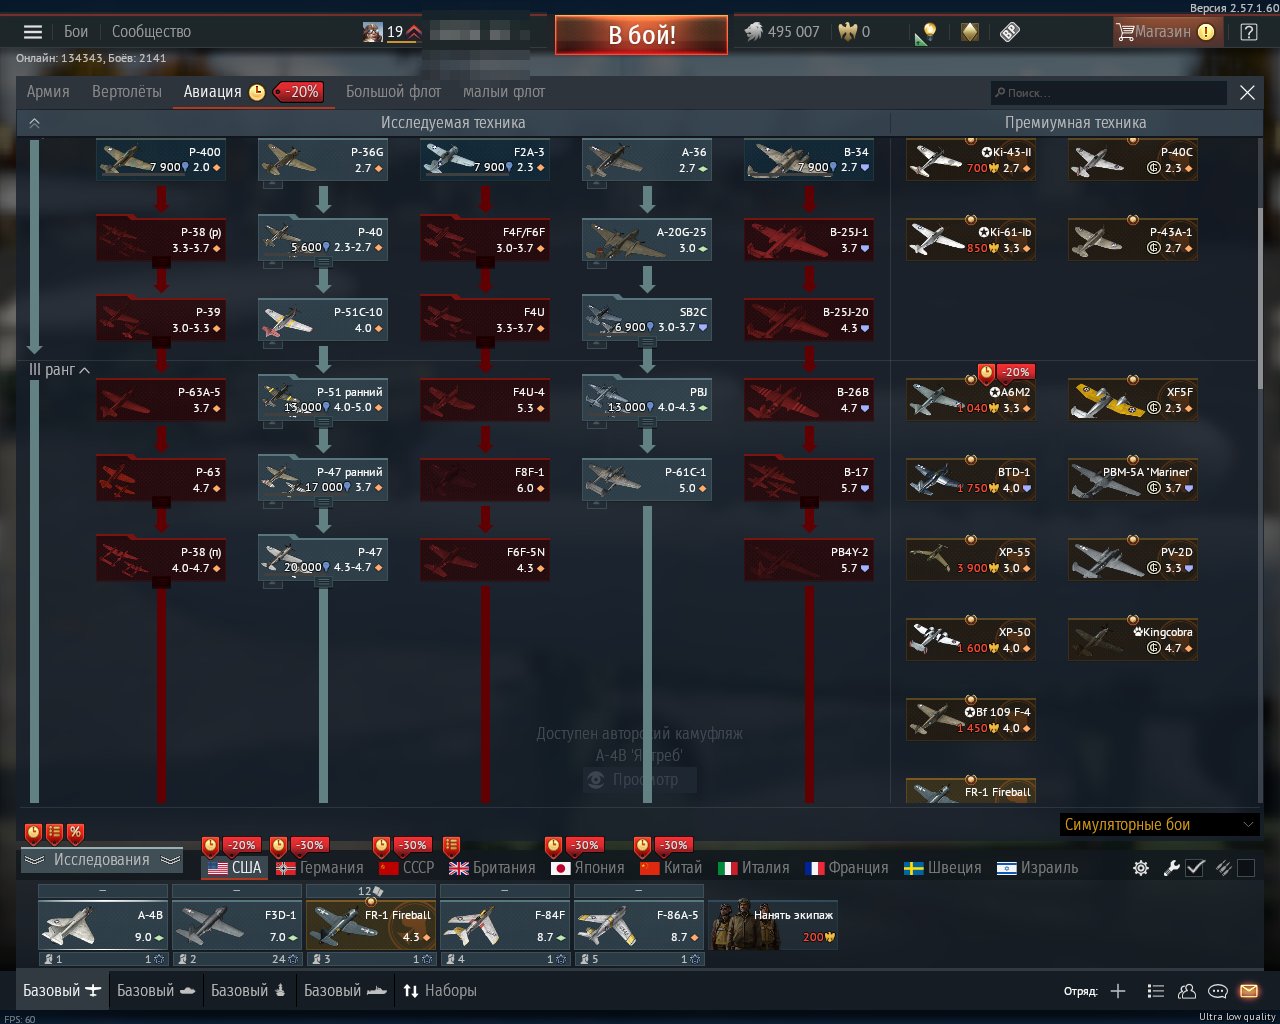Expand the P-40 aircraft group
1280x1024 pixels.
(323, 262)
